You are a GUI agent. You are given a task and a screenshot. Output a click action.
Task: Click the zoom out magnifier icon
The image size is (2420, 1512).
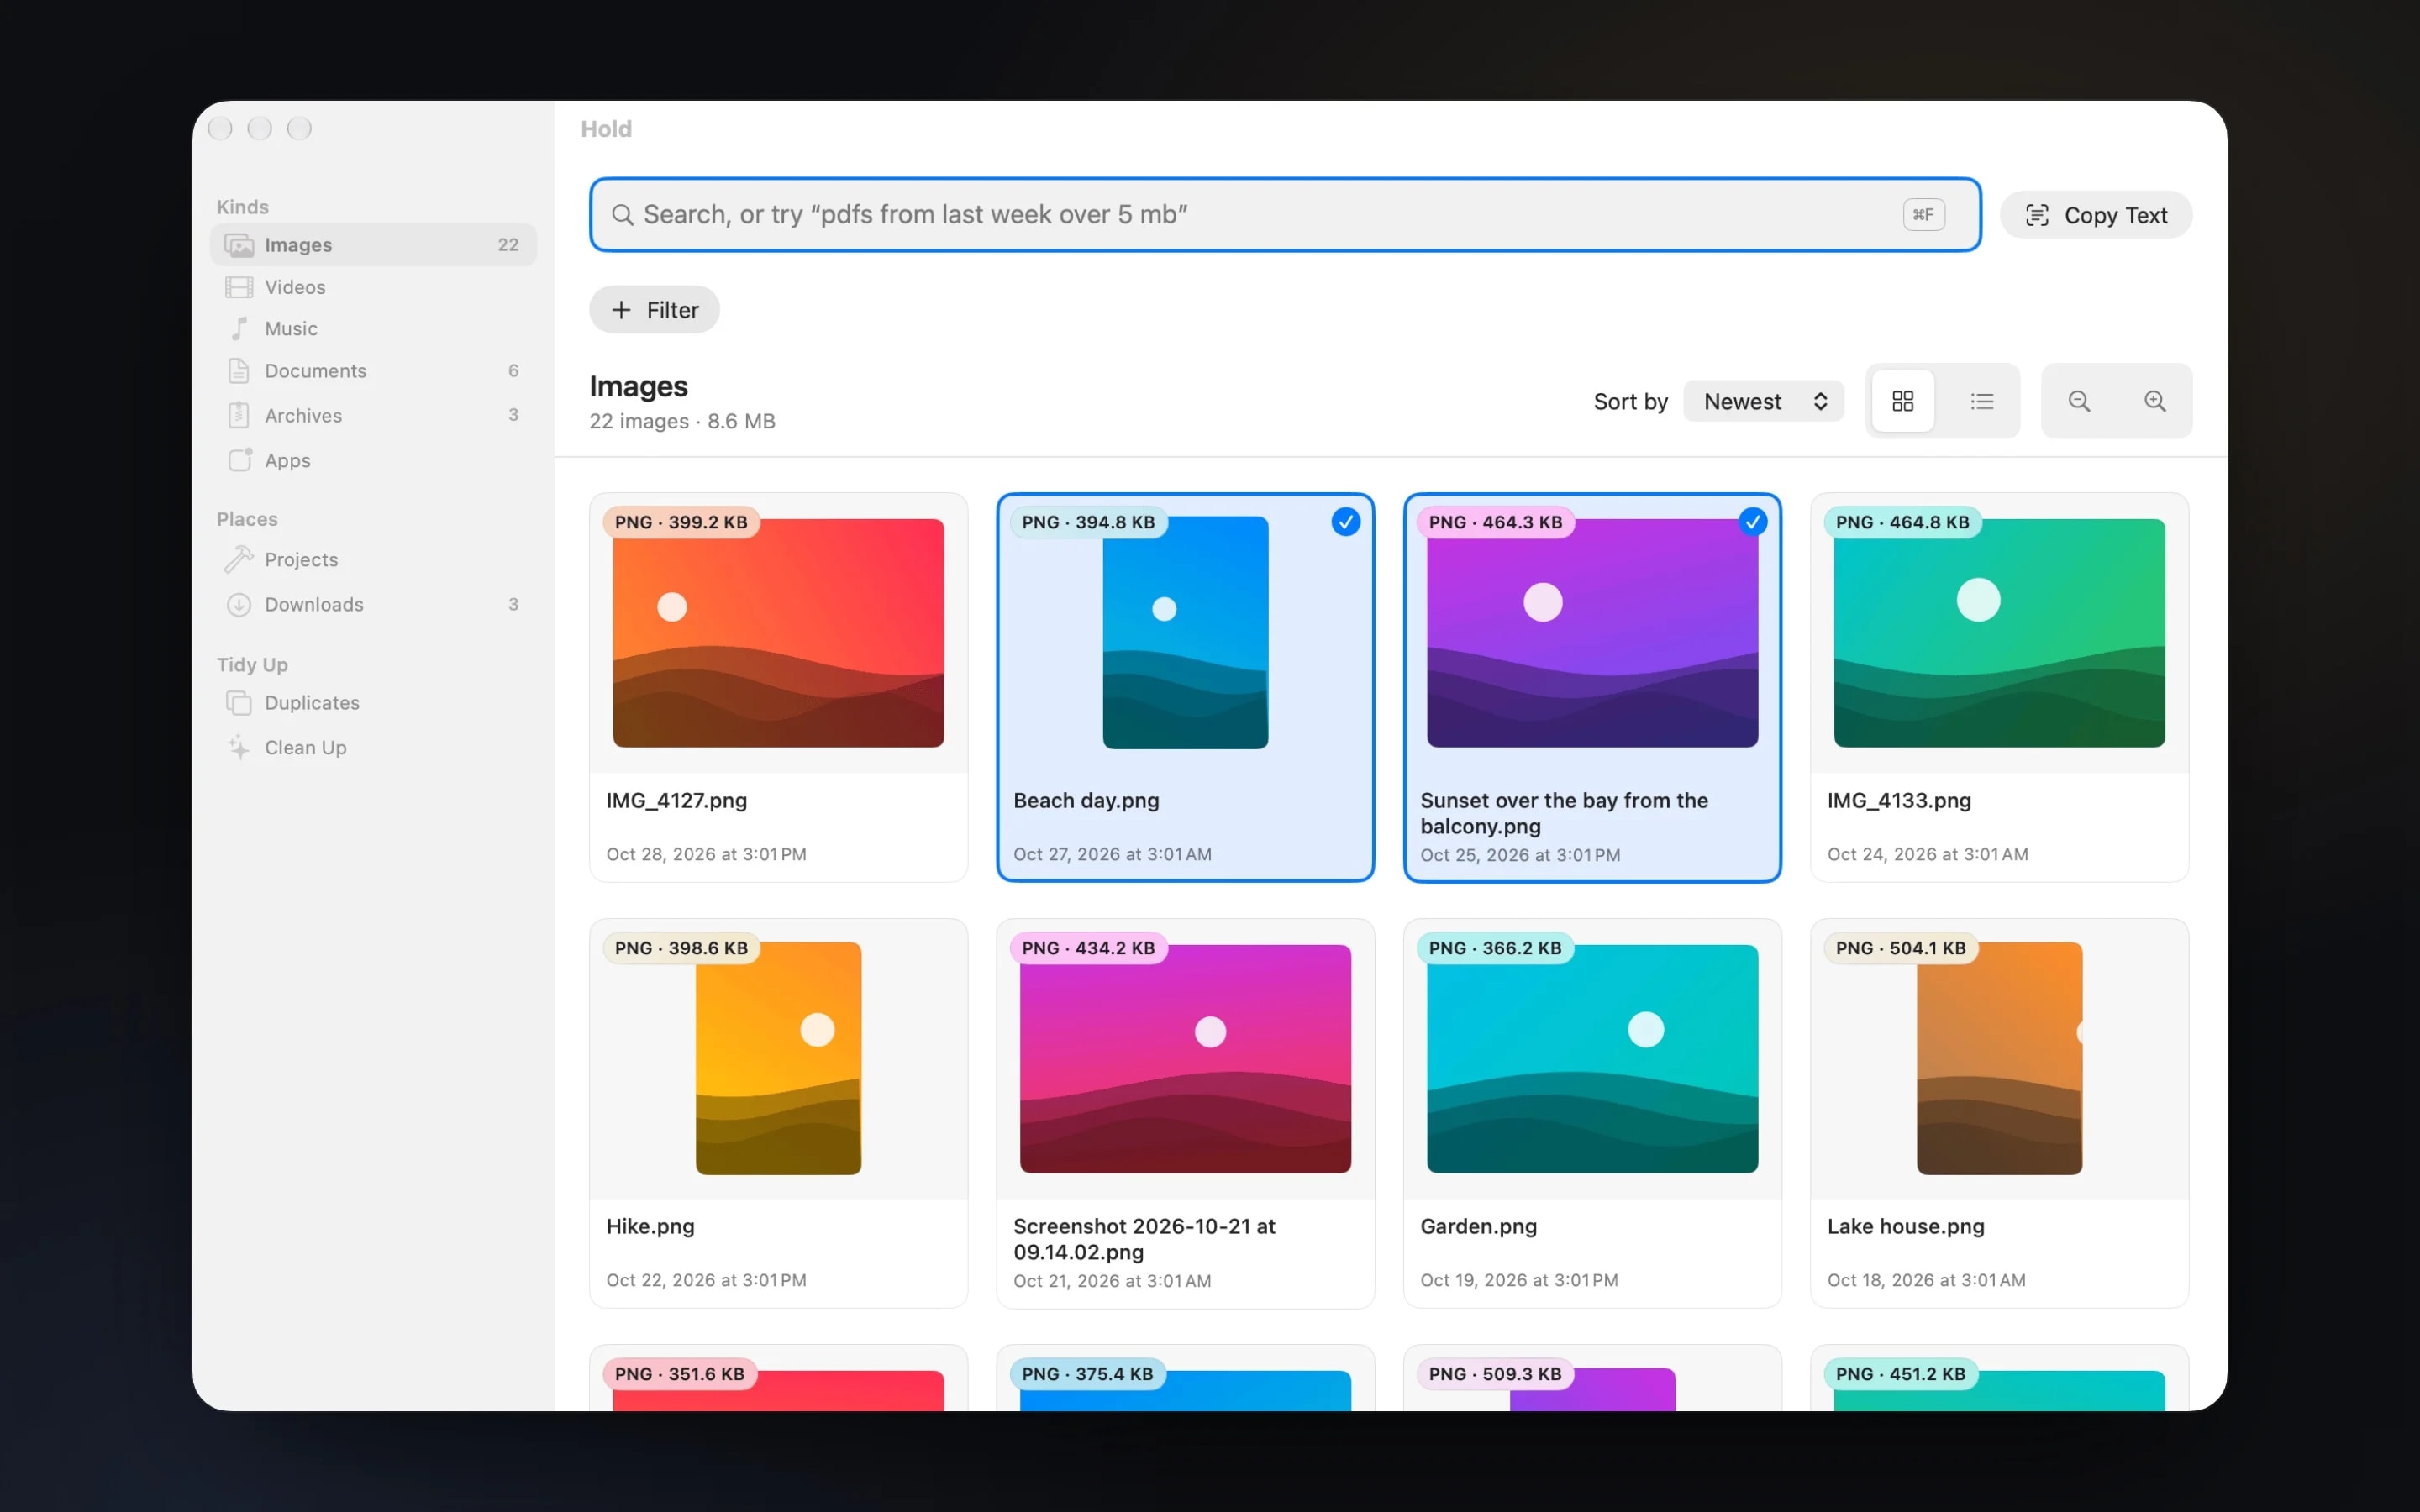coord(2079,401)
